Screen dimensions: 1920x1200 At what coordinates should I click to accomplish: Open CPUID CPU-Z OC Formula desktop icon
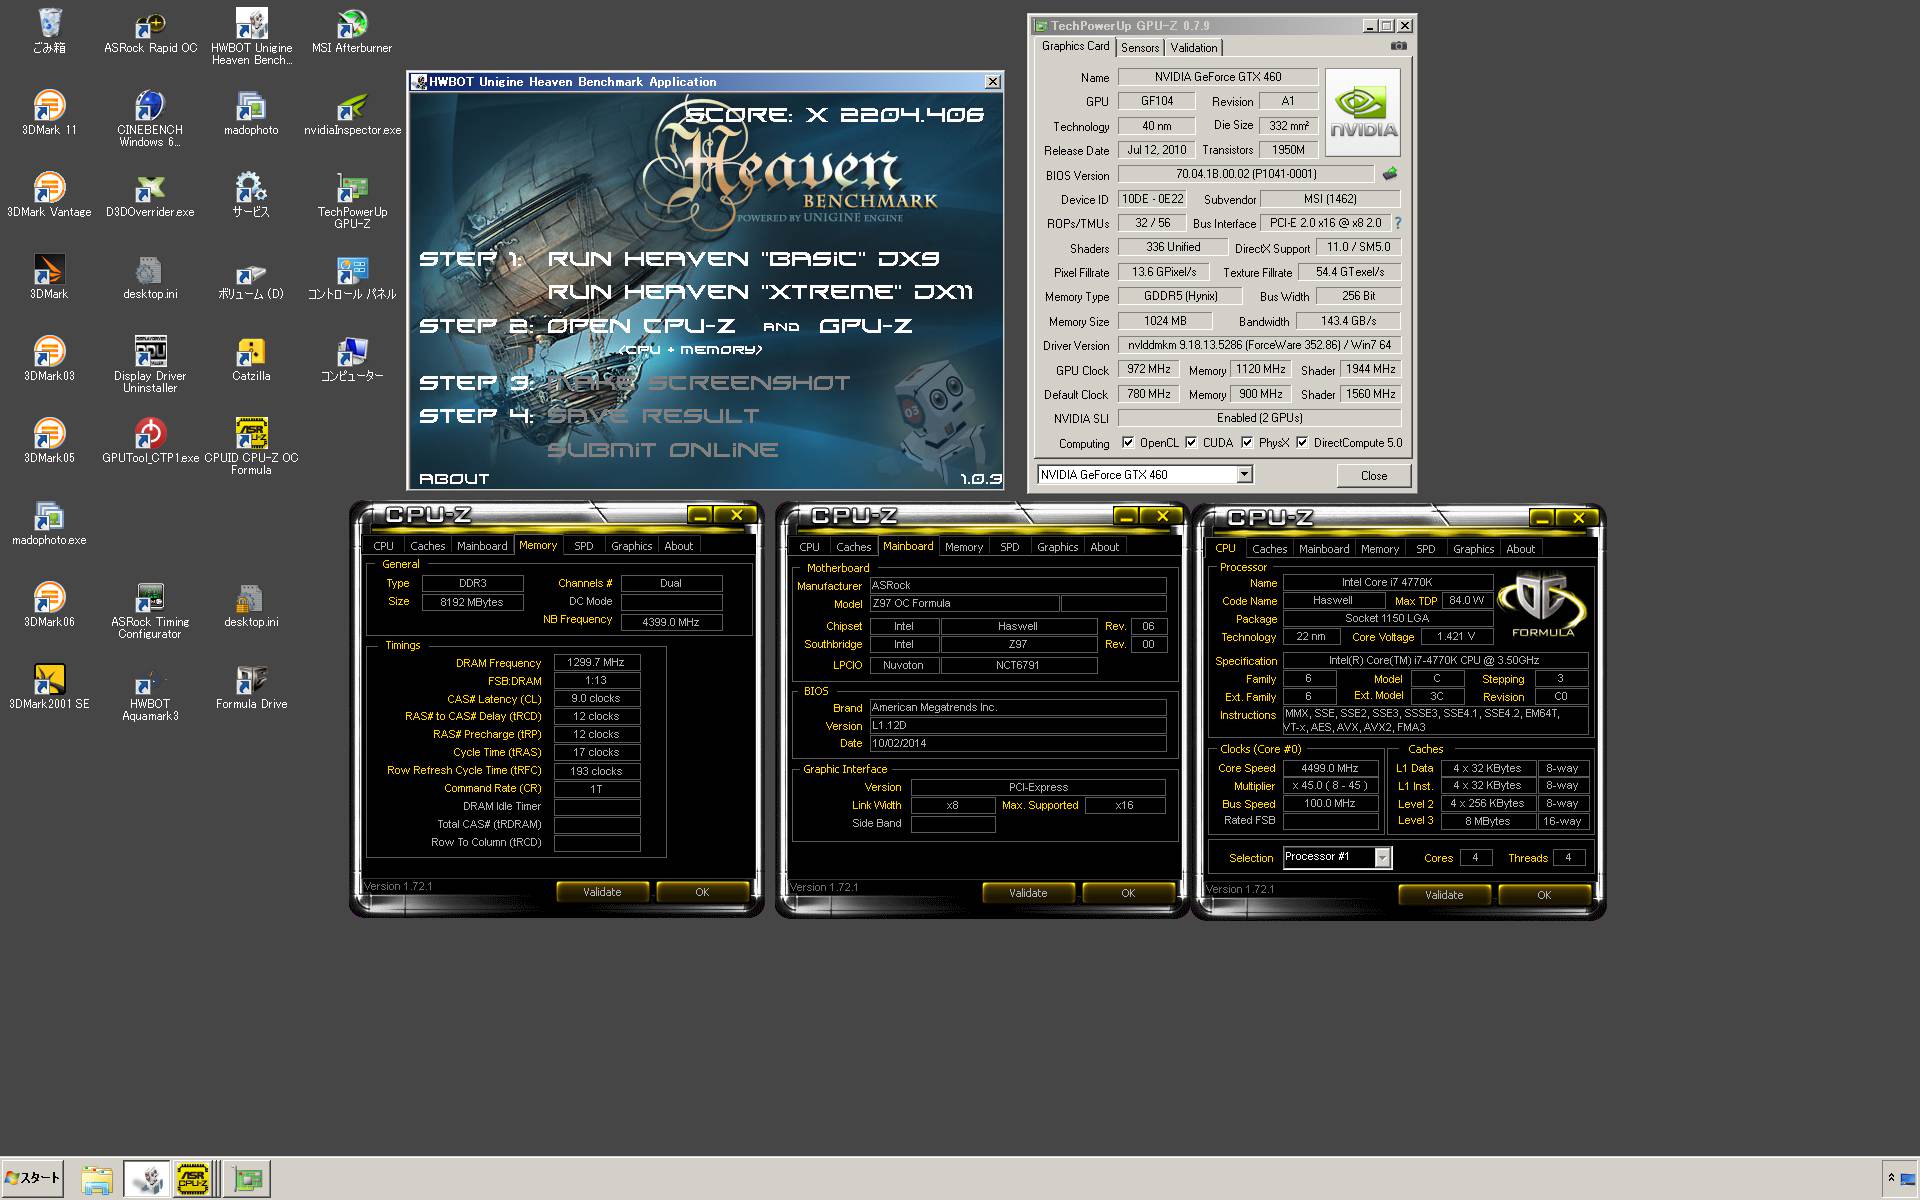[251, 447]
